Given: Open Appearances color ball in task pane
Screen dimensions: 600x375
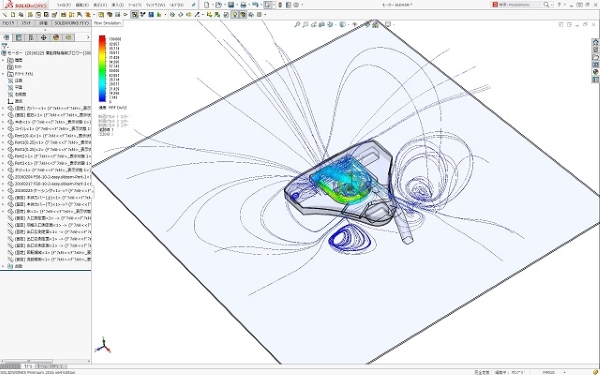Looking at the screenshot, I should [595, 72].
